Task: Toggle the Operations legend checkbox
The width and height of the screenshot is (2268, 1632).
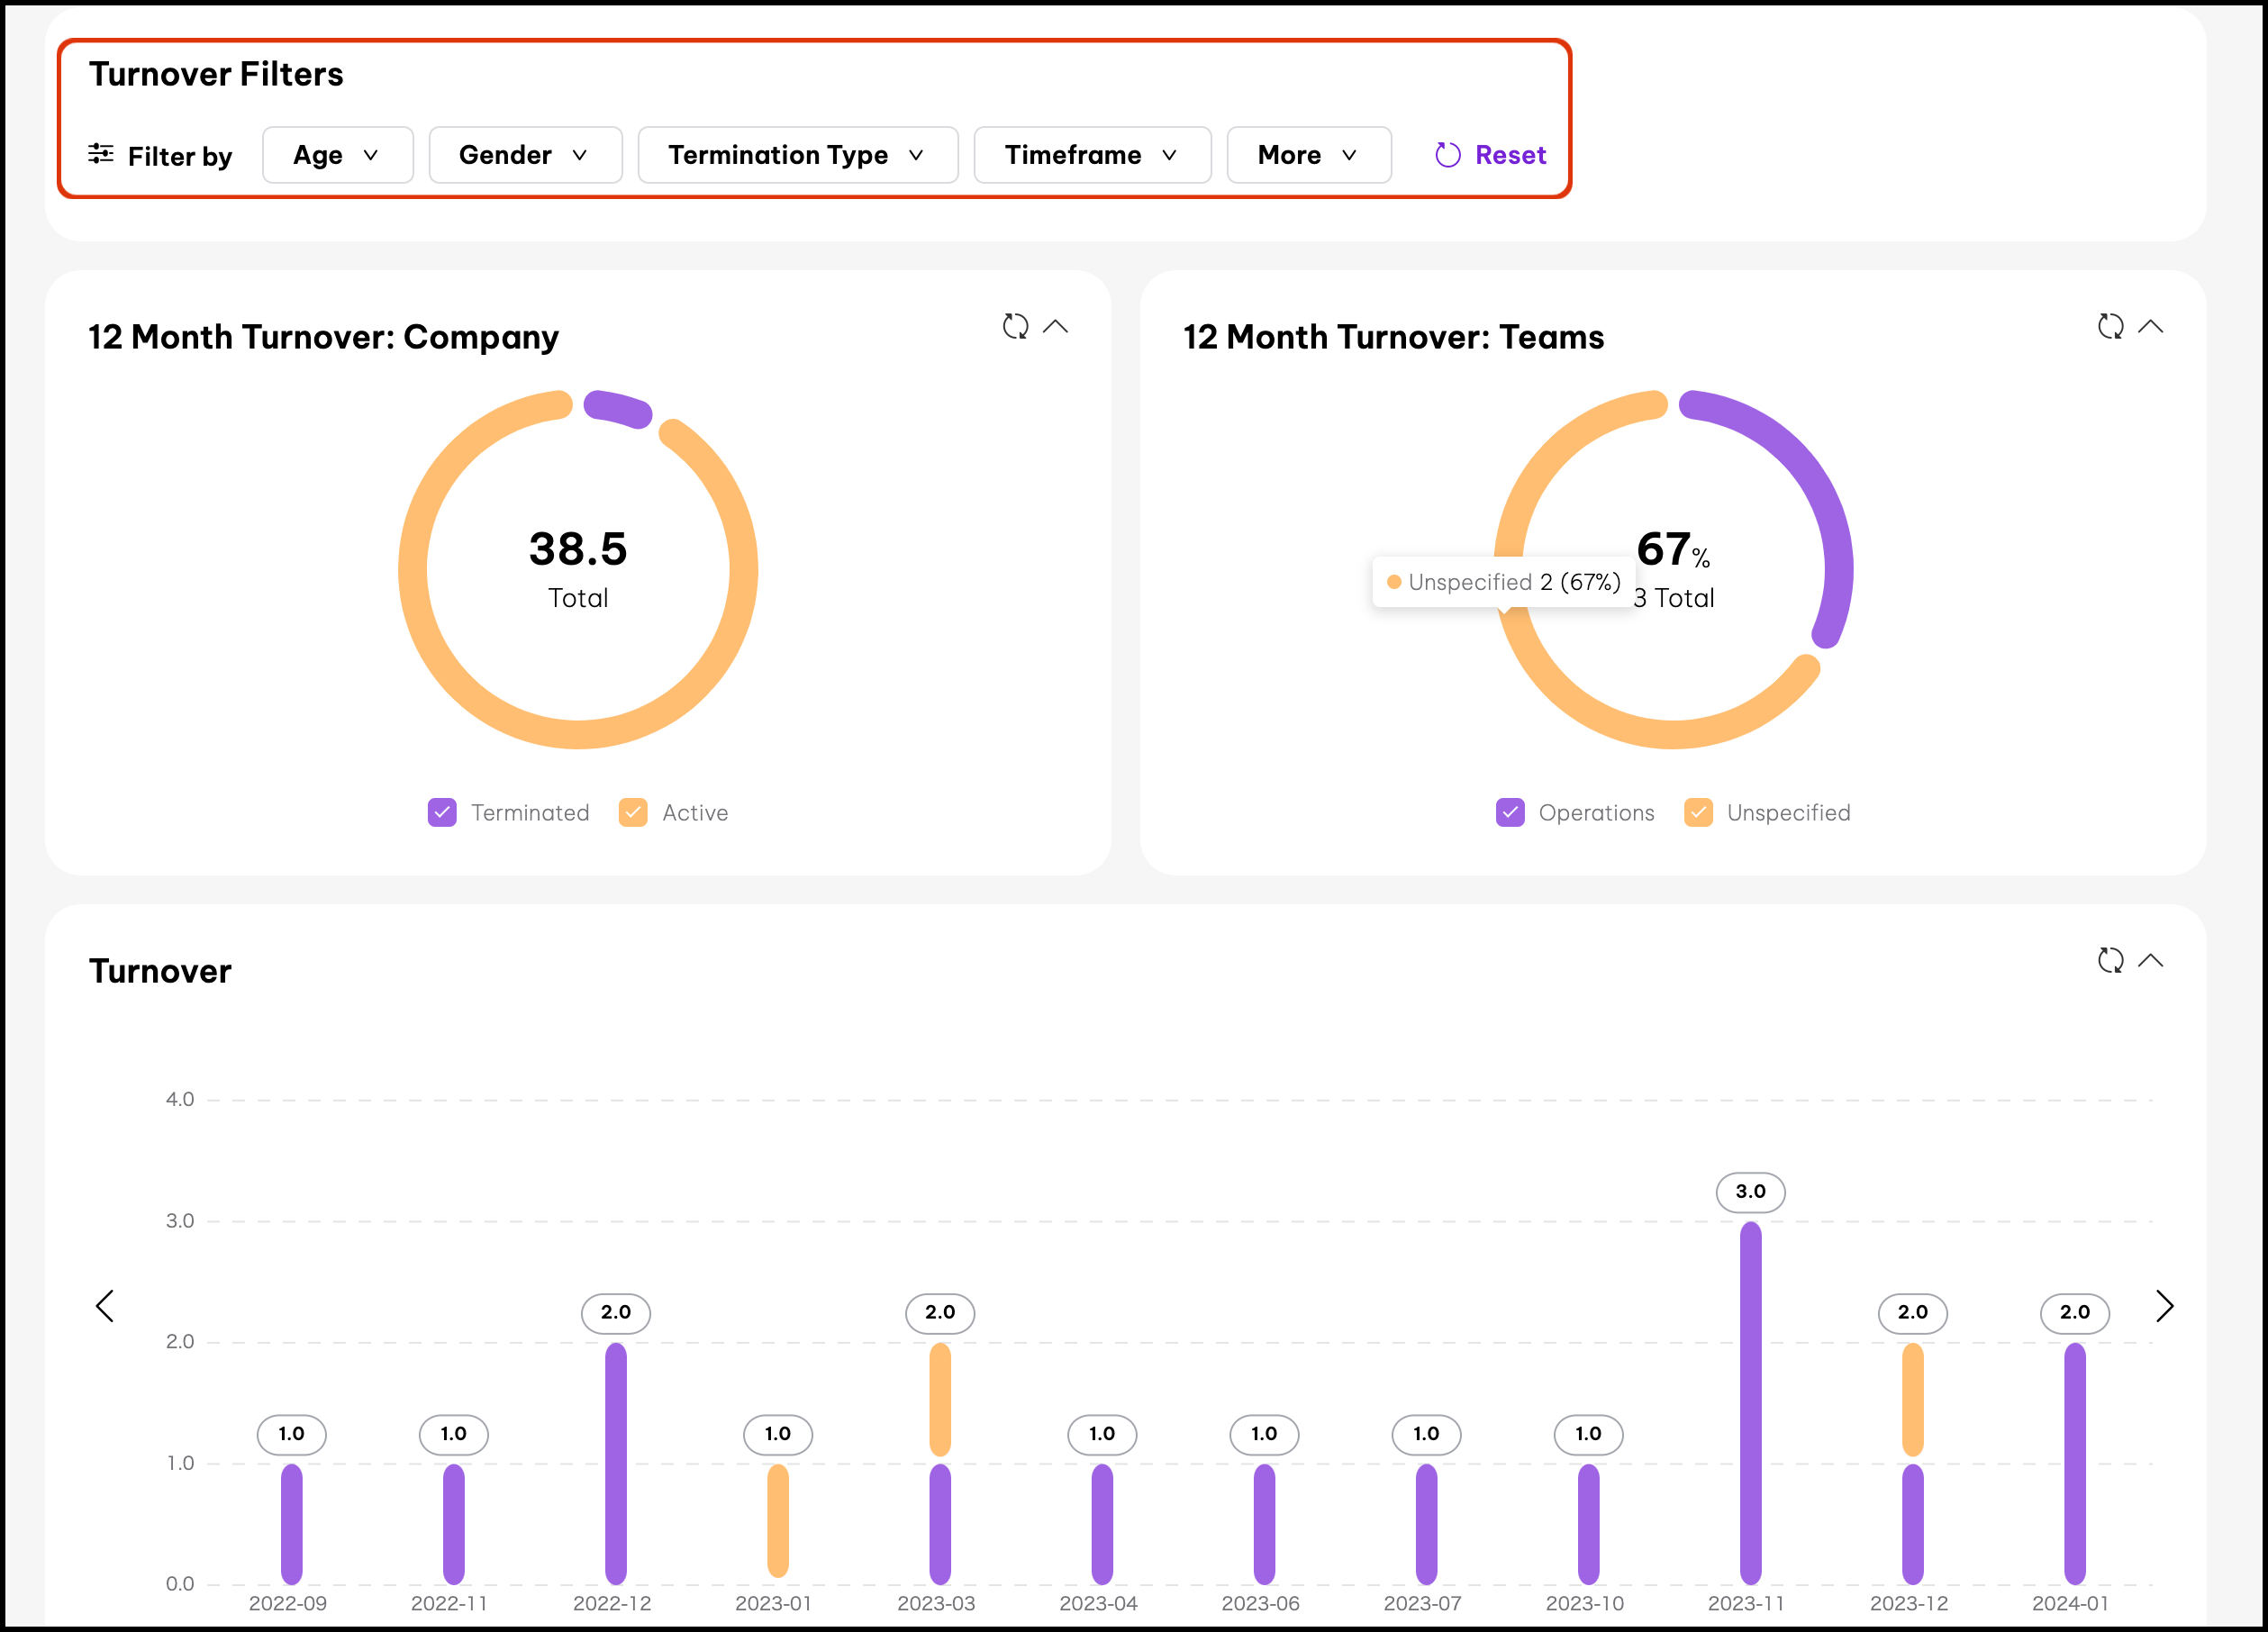Action: 1510,813
